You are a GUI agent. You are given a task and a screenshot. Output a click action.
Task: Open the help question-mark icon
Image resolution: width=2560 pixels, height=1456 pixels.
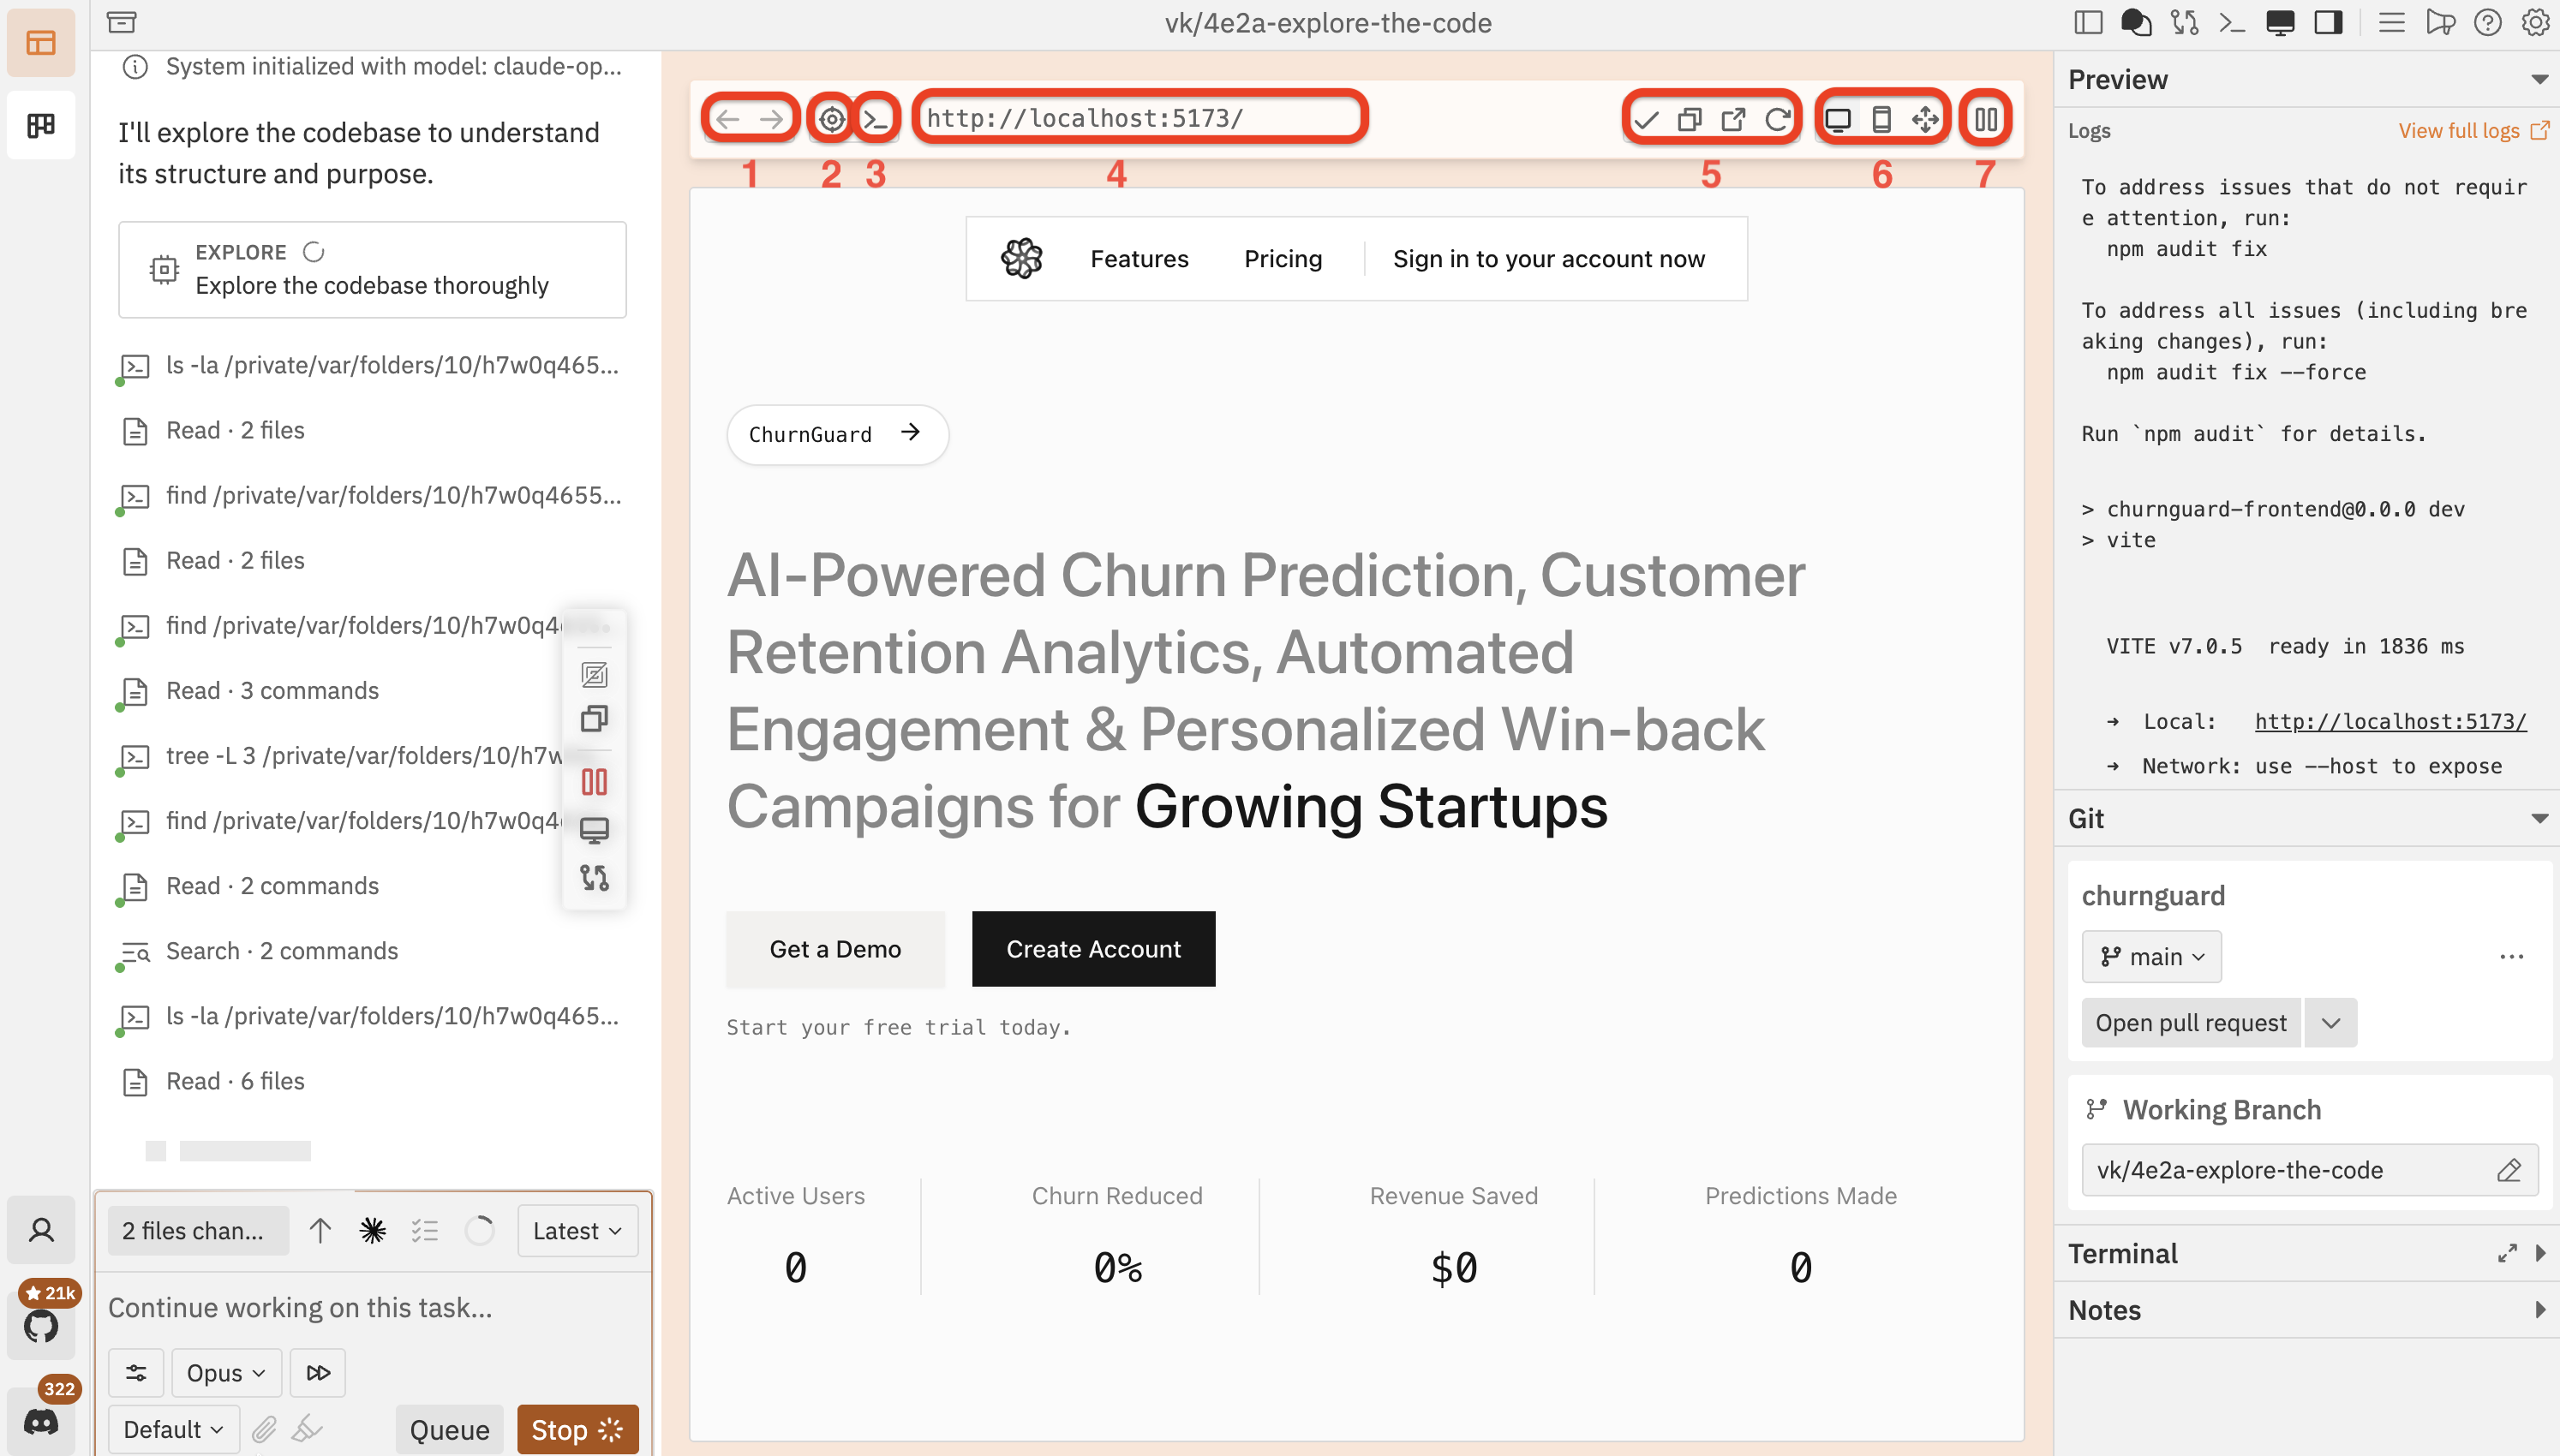(x=2489, y=22)
